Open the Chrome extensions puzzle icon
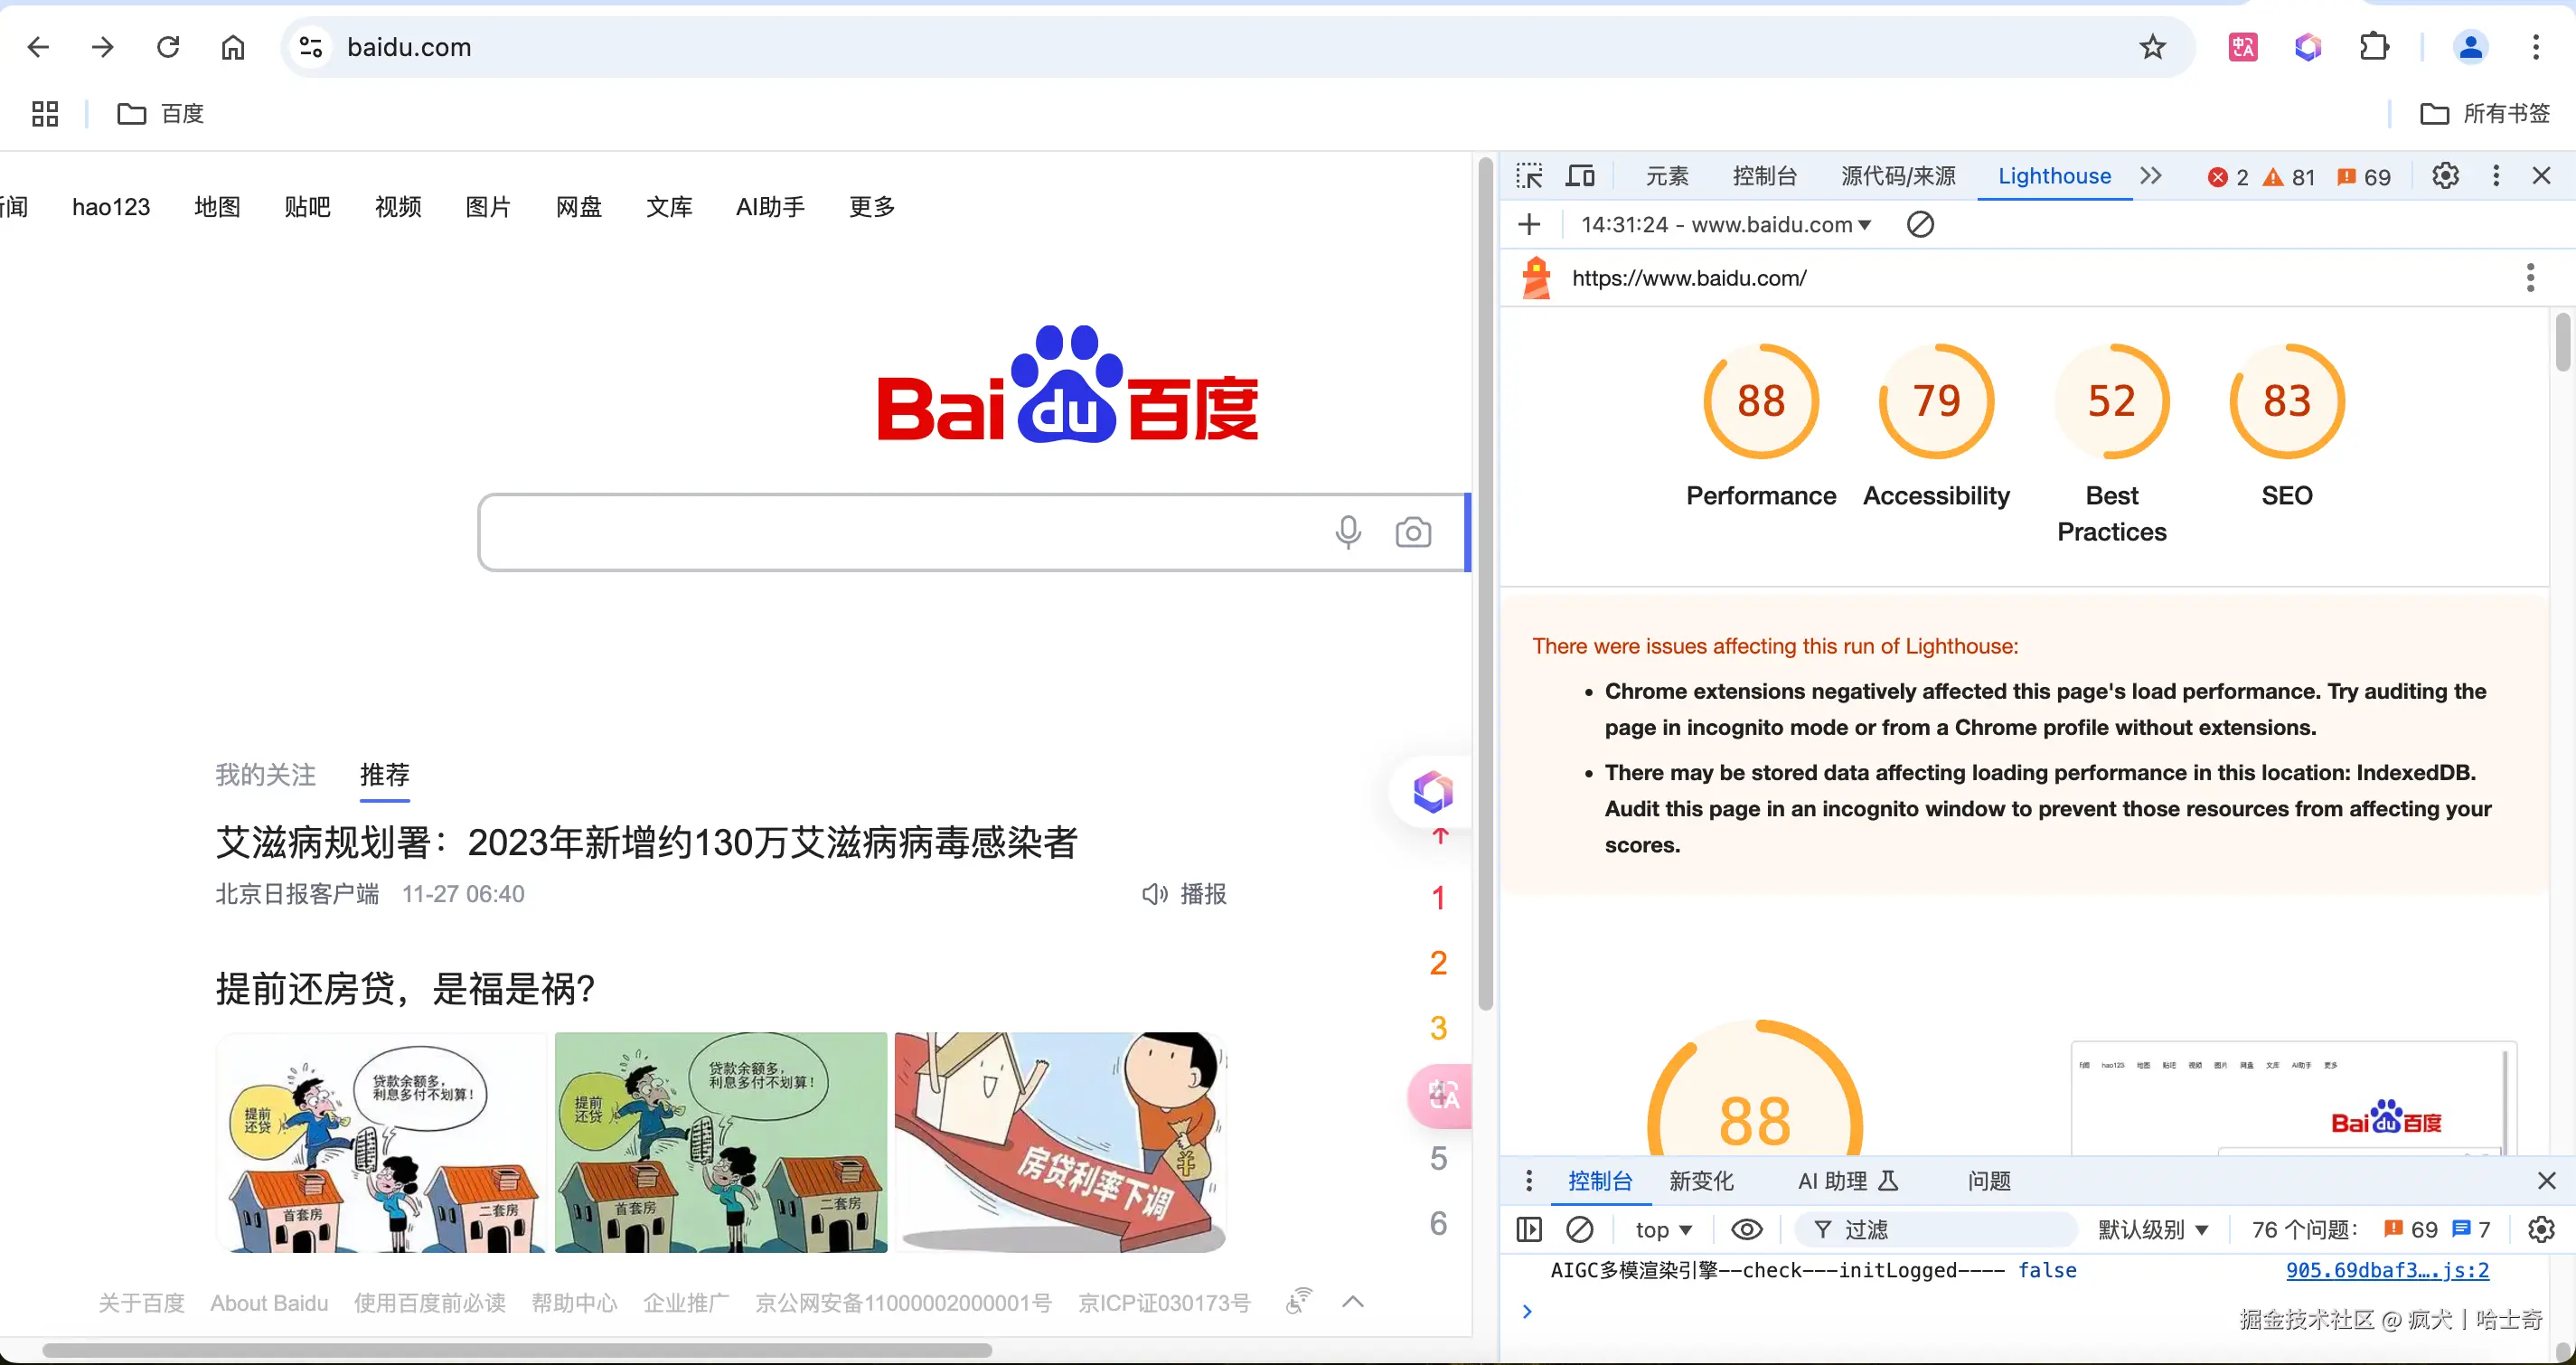 [x=2374, y=47]
